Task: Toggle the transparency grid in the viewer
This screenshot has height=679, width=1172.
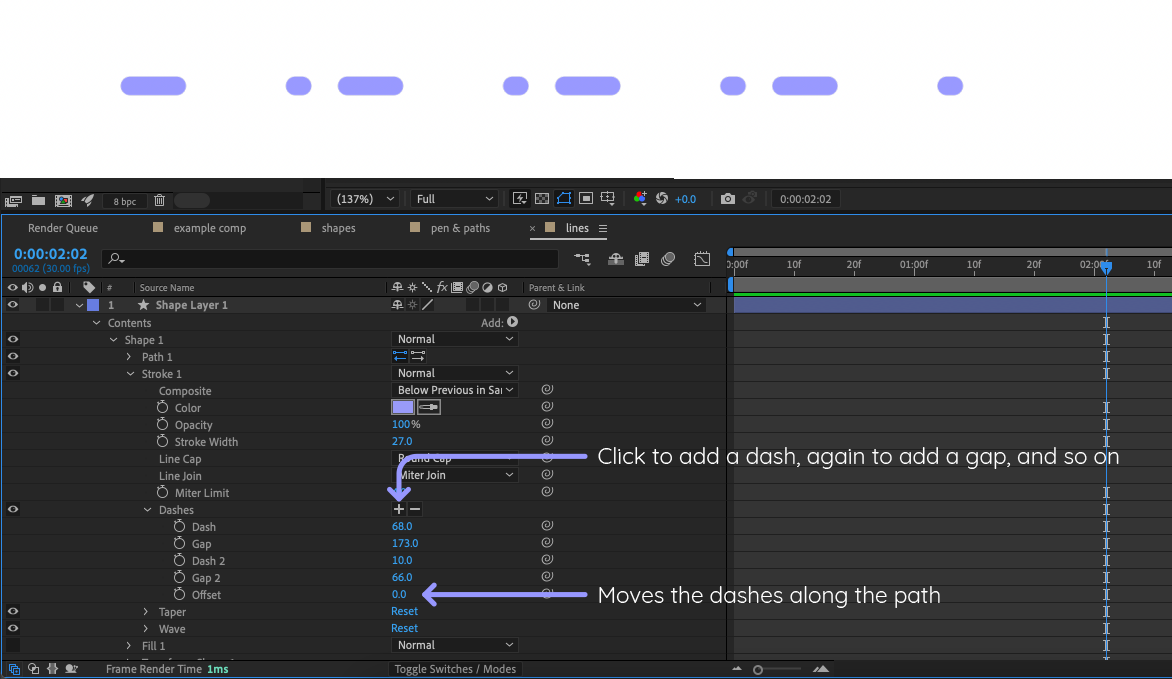Action: pos(542,198)
